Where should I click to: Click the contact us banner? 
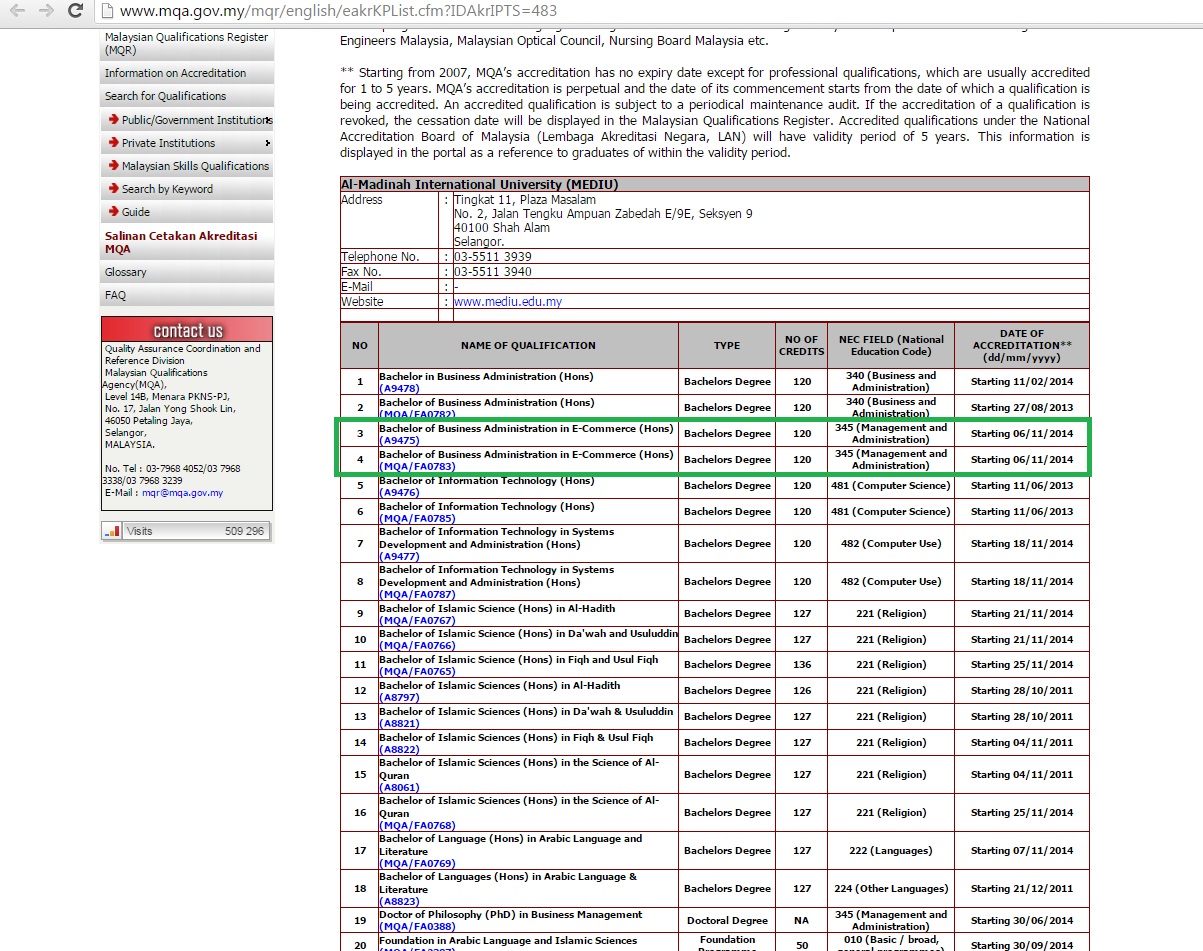[x=186, y=330]
